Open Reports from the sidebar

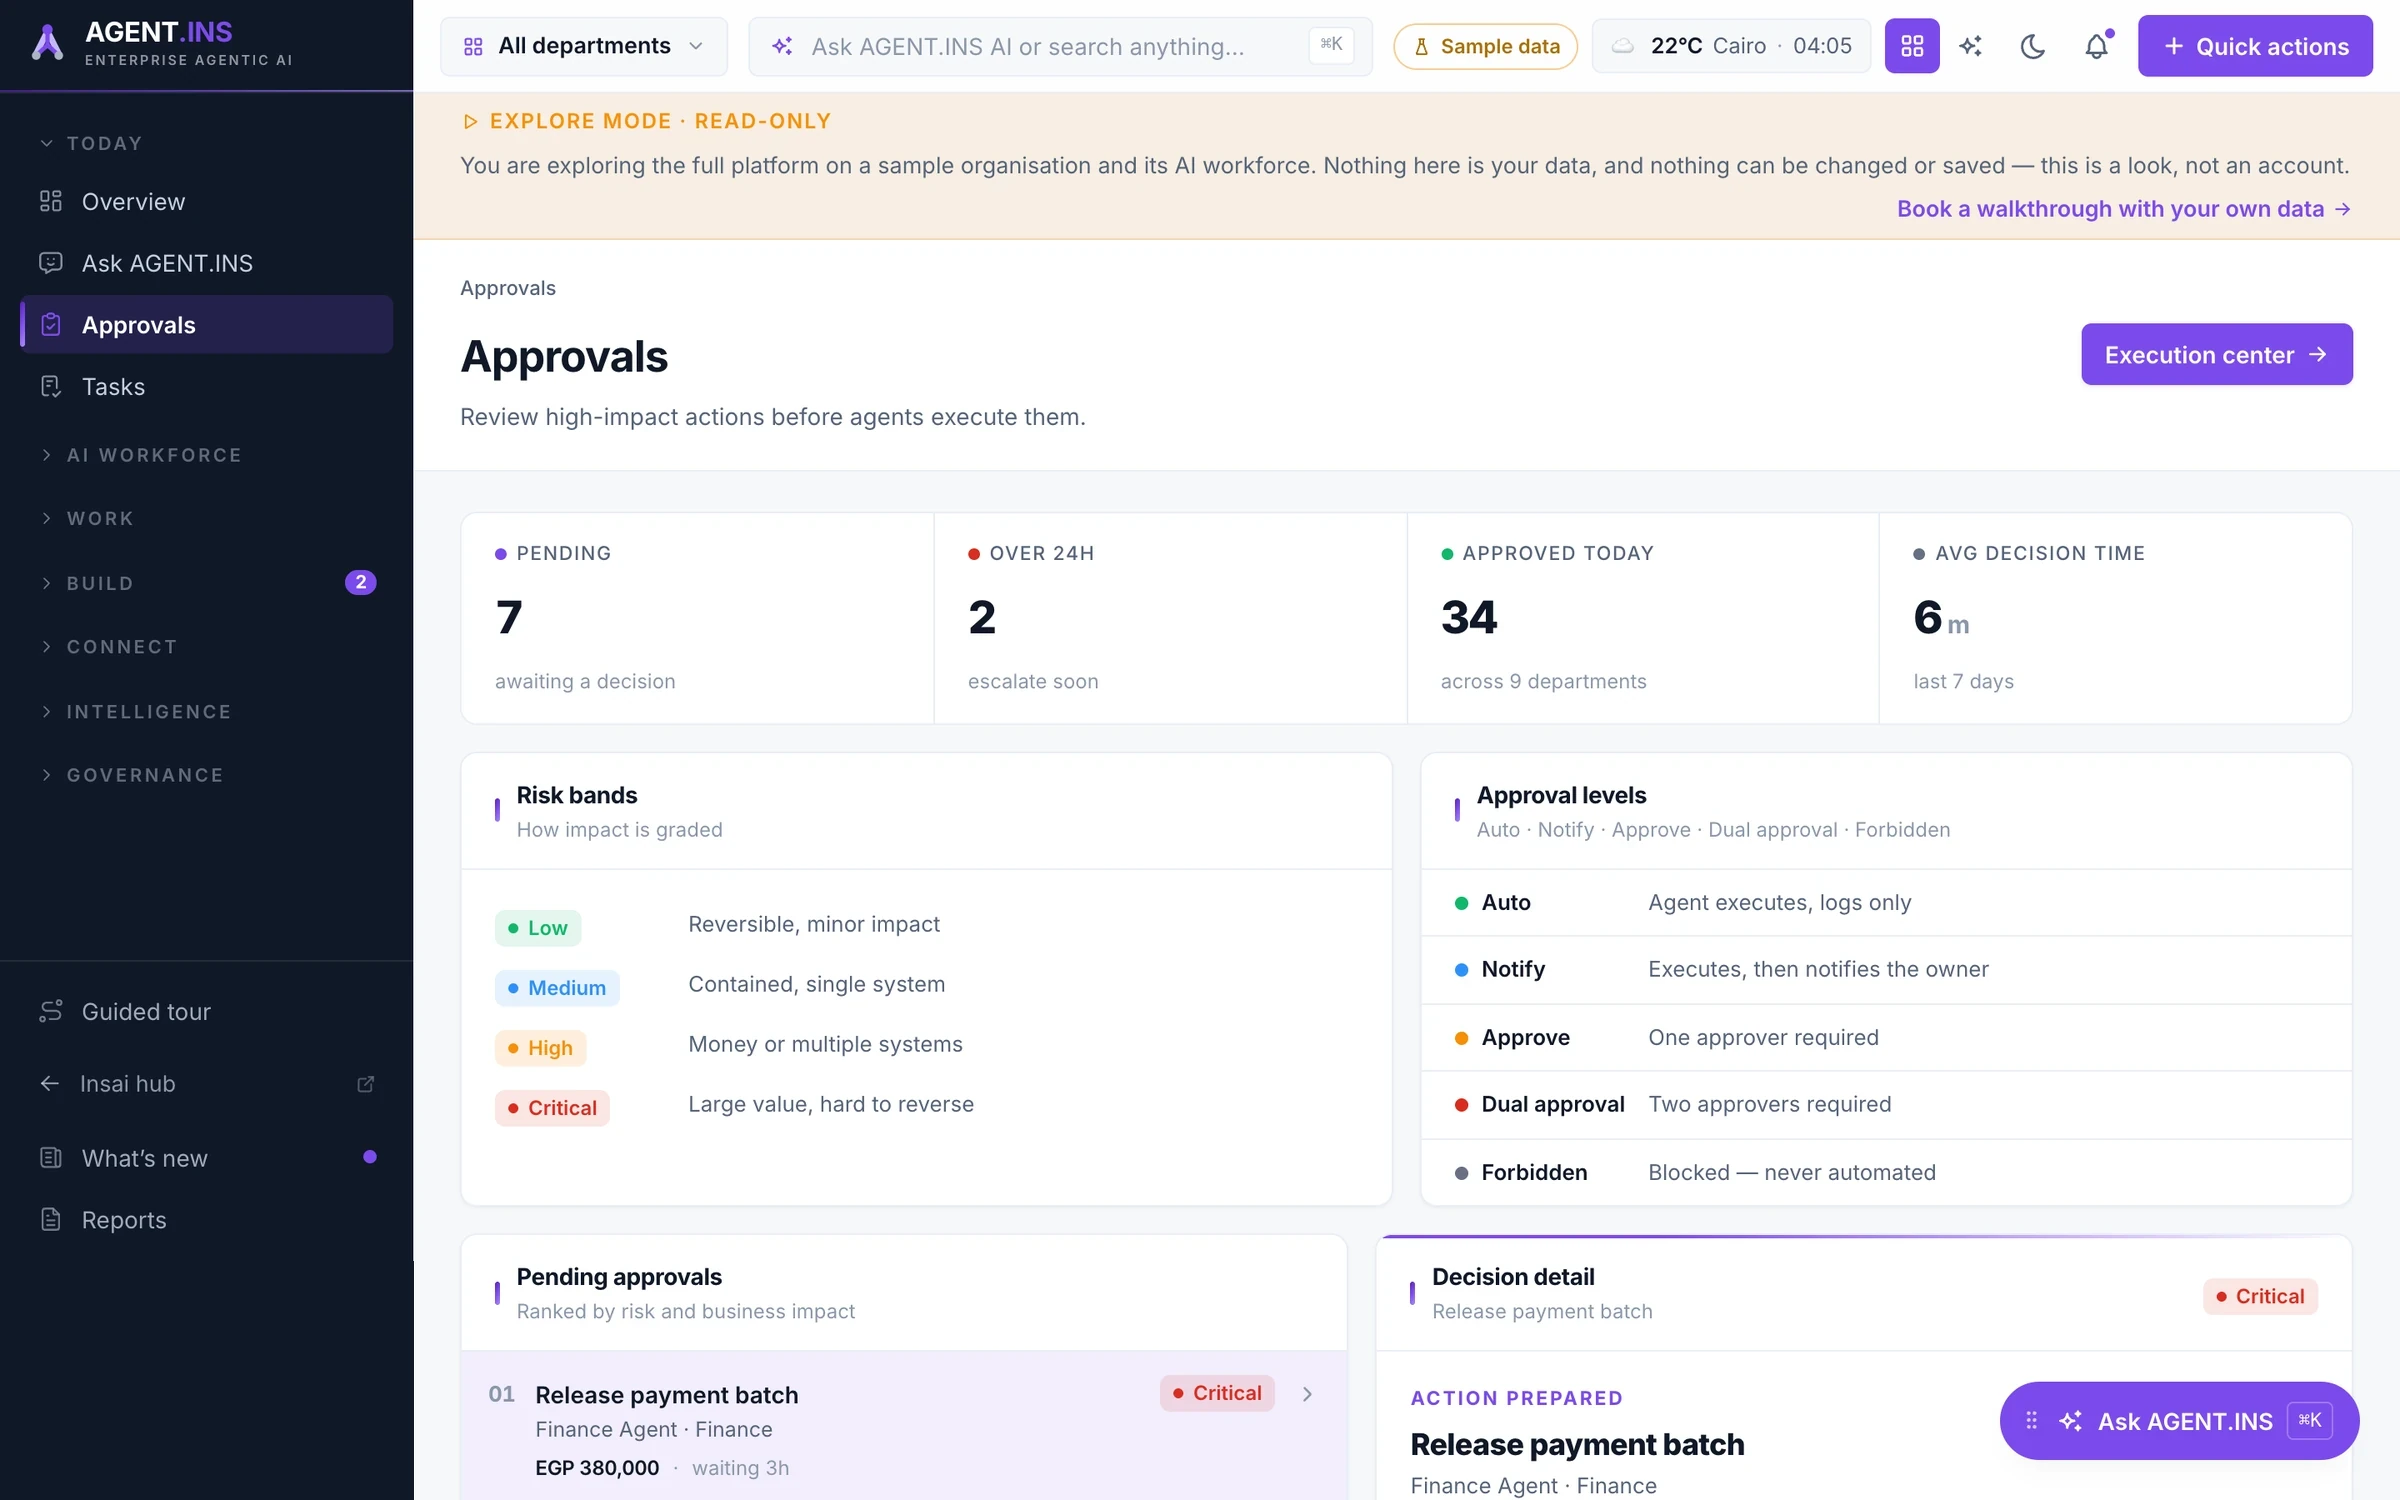tap(206, 1219)
